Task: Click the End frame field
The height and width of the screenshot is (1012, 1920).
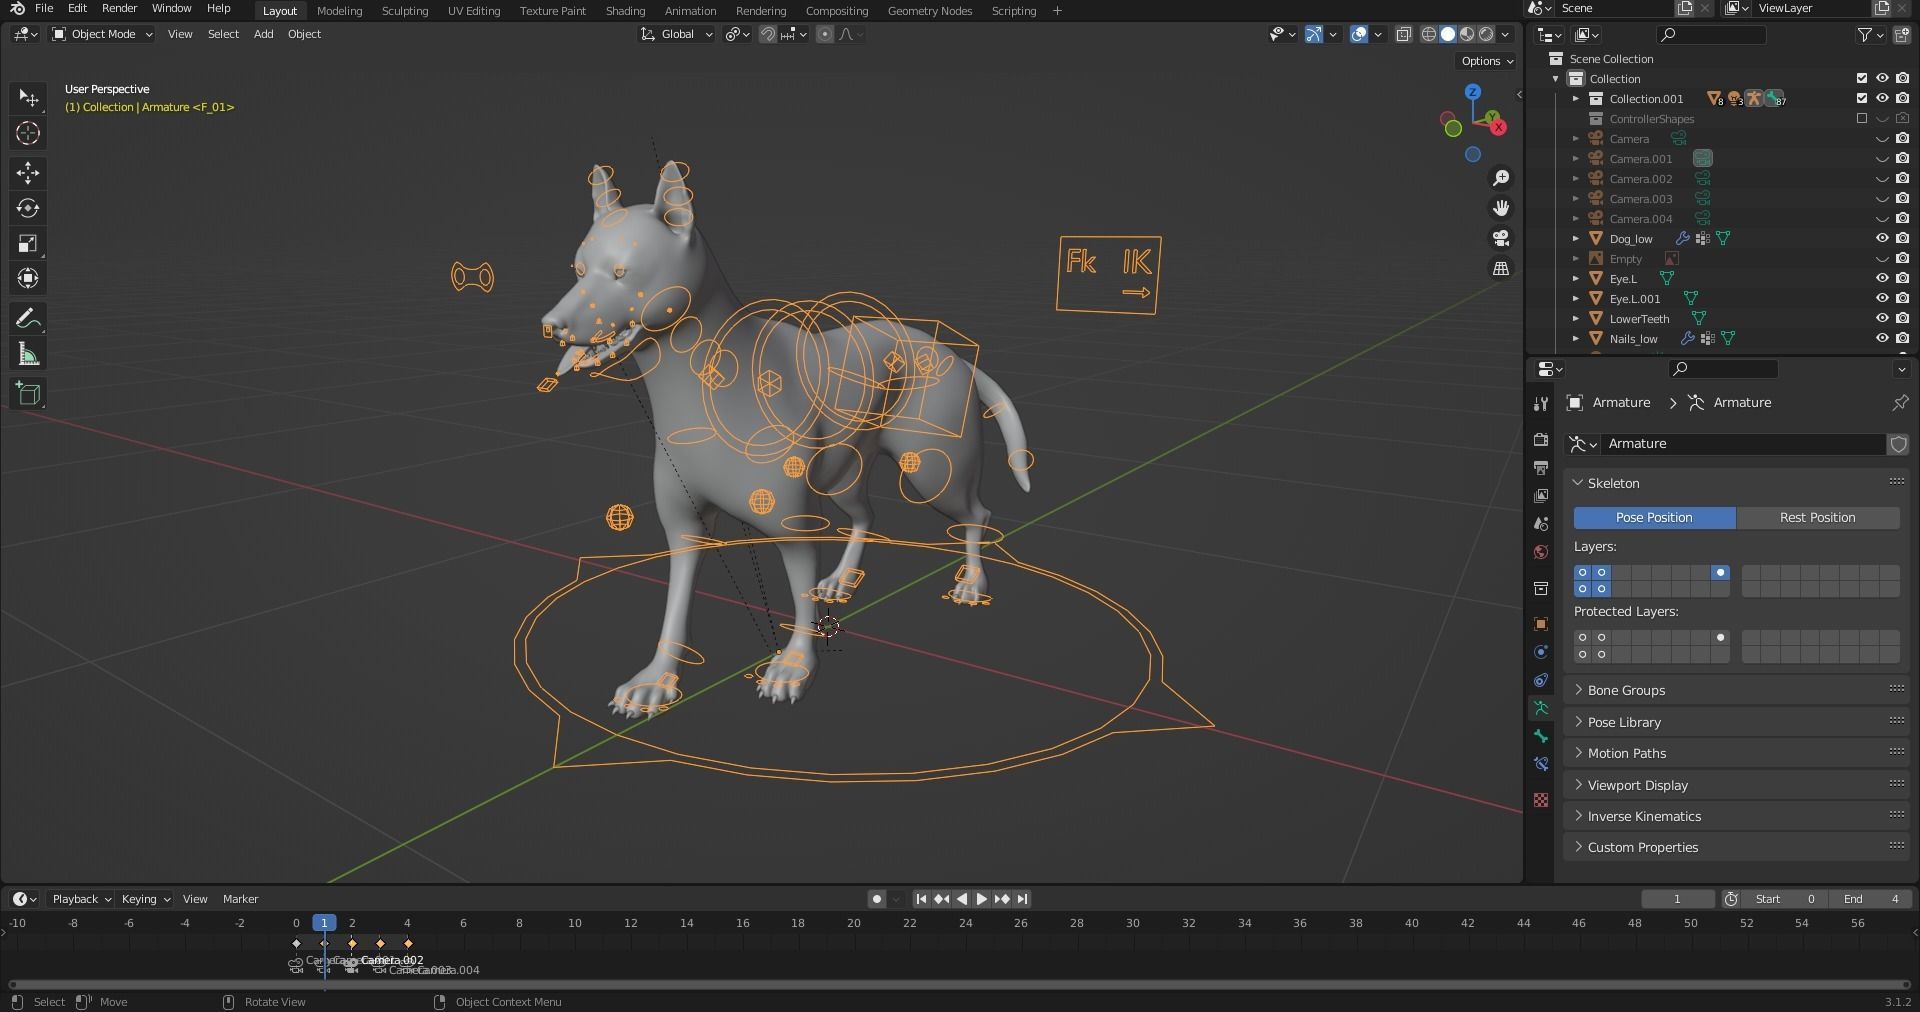Action: (x=1872, y=899)
